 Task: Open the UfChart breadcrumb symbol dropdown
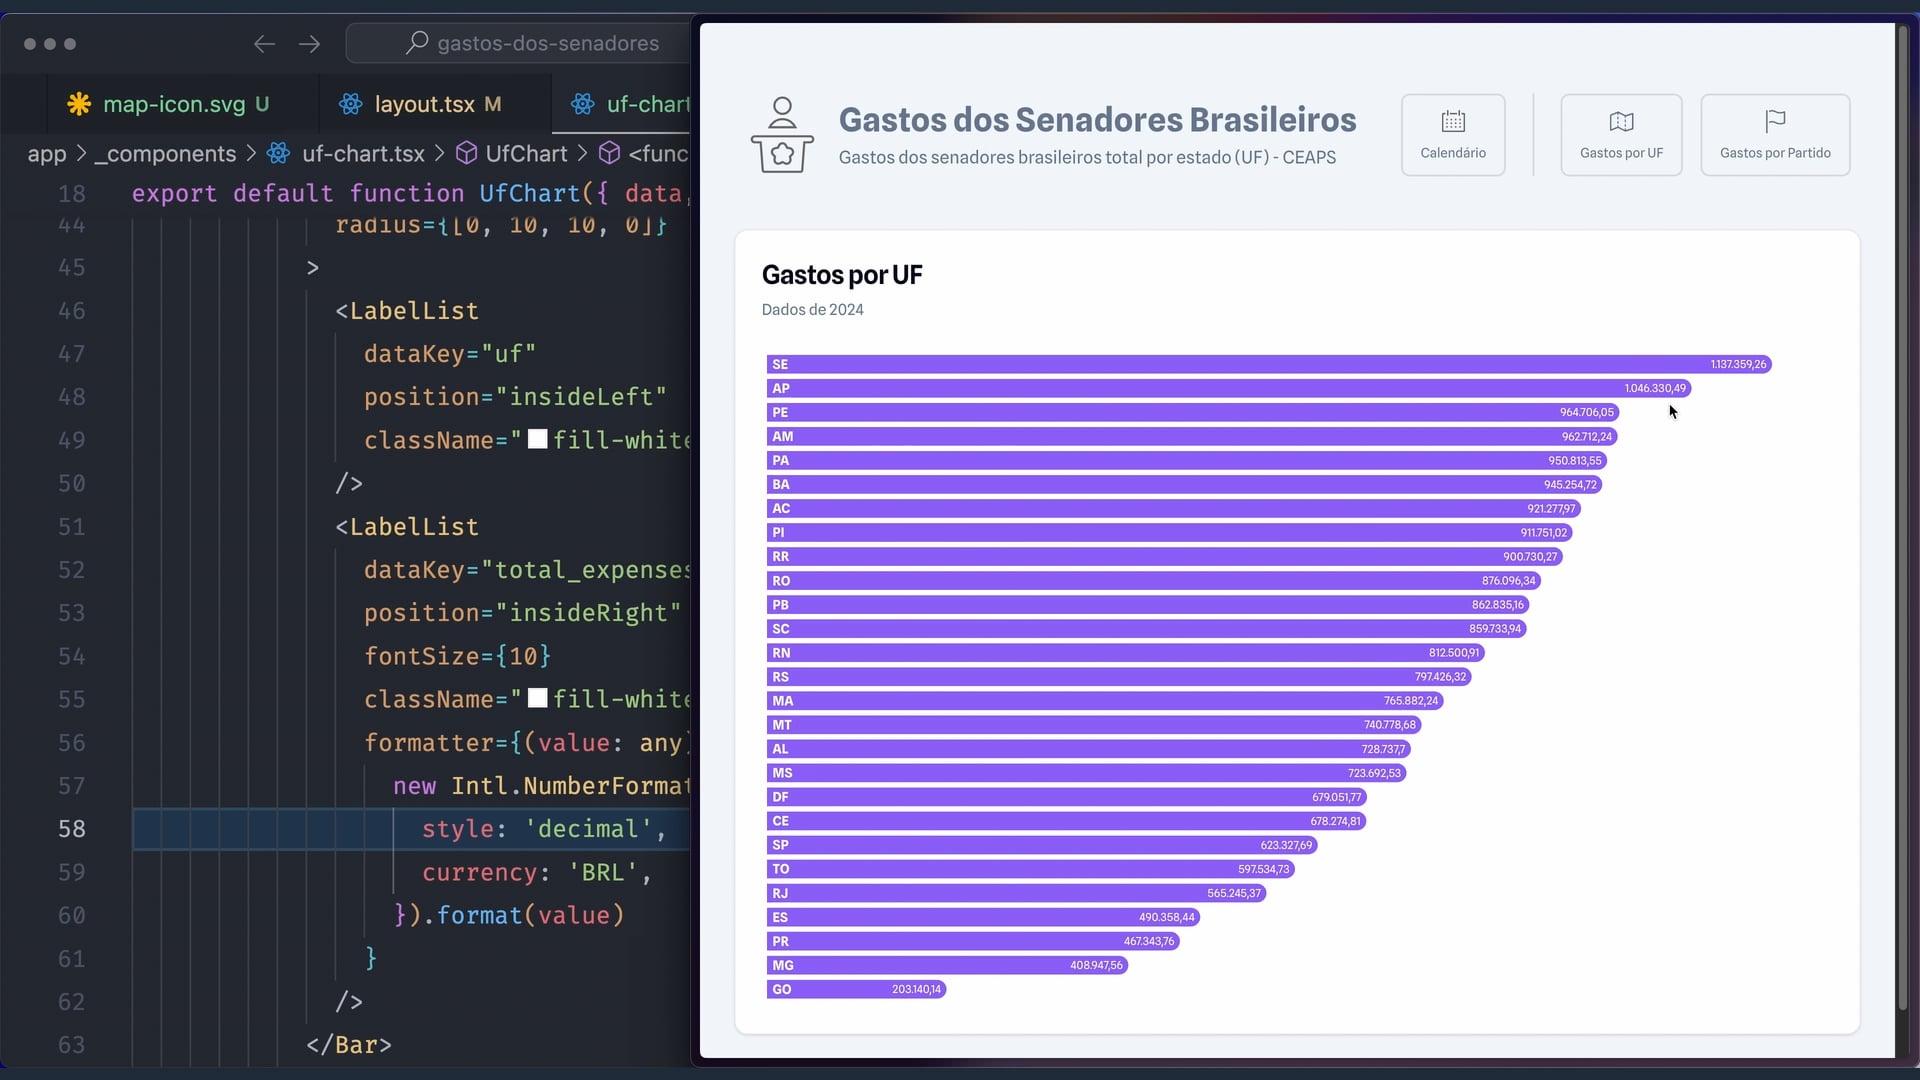pos(526,154)
